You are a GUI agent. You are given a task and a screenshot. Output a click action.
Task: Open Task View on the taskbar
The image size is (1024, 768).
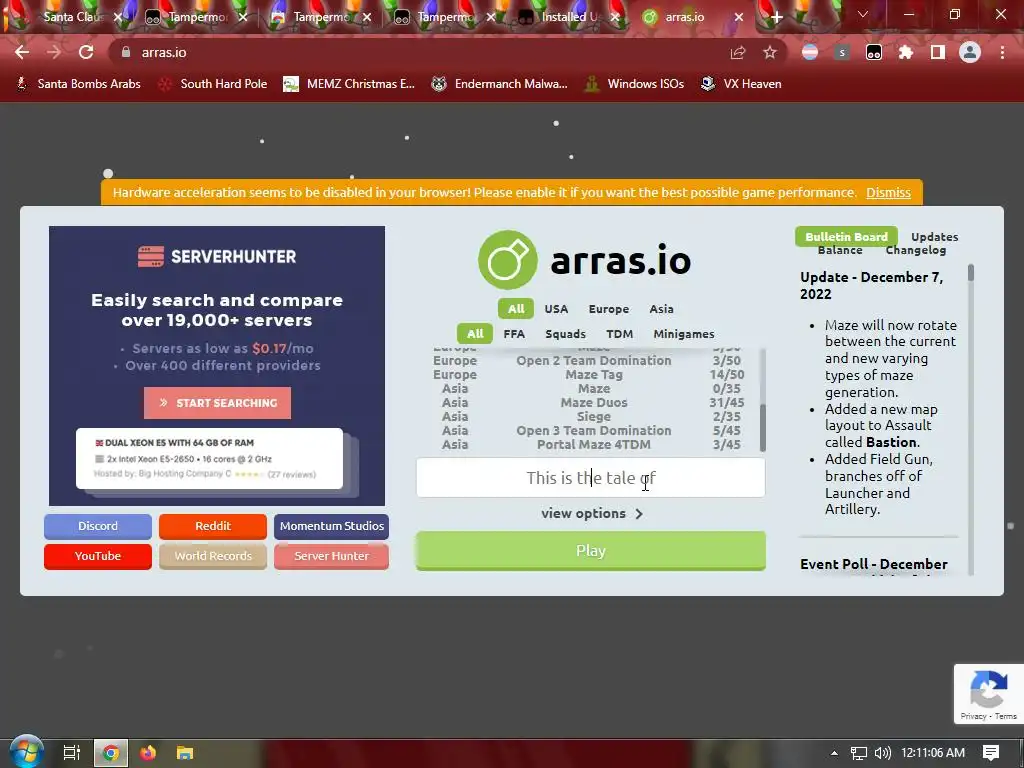click(x=71, y=753)
